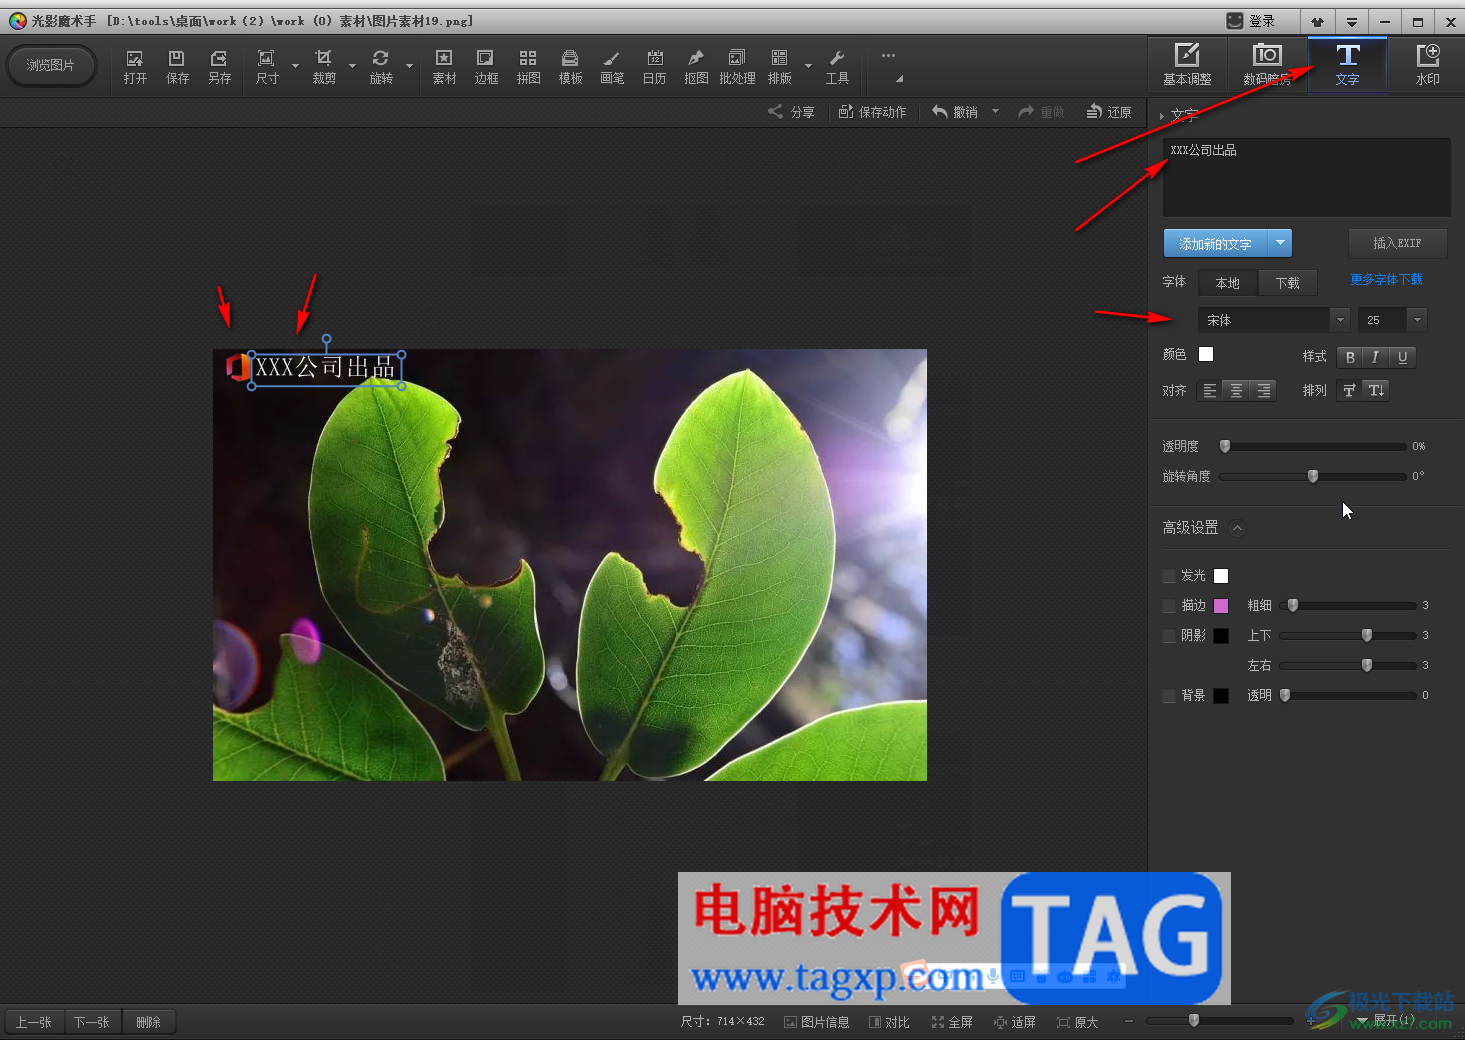Go to 上一张 previous image
1465x1040 pixels.
coord(34,1022)
